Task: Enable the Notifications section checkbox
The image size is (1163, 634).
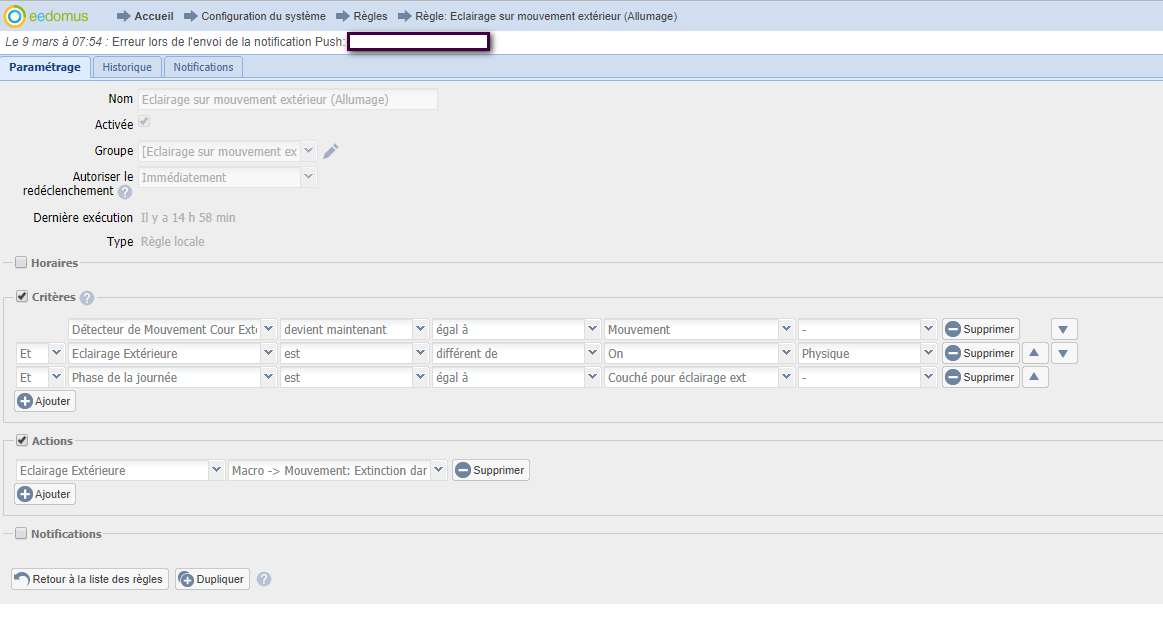Action: 21,534
